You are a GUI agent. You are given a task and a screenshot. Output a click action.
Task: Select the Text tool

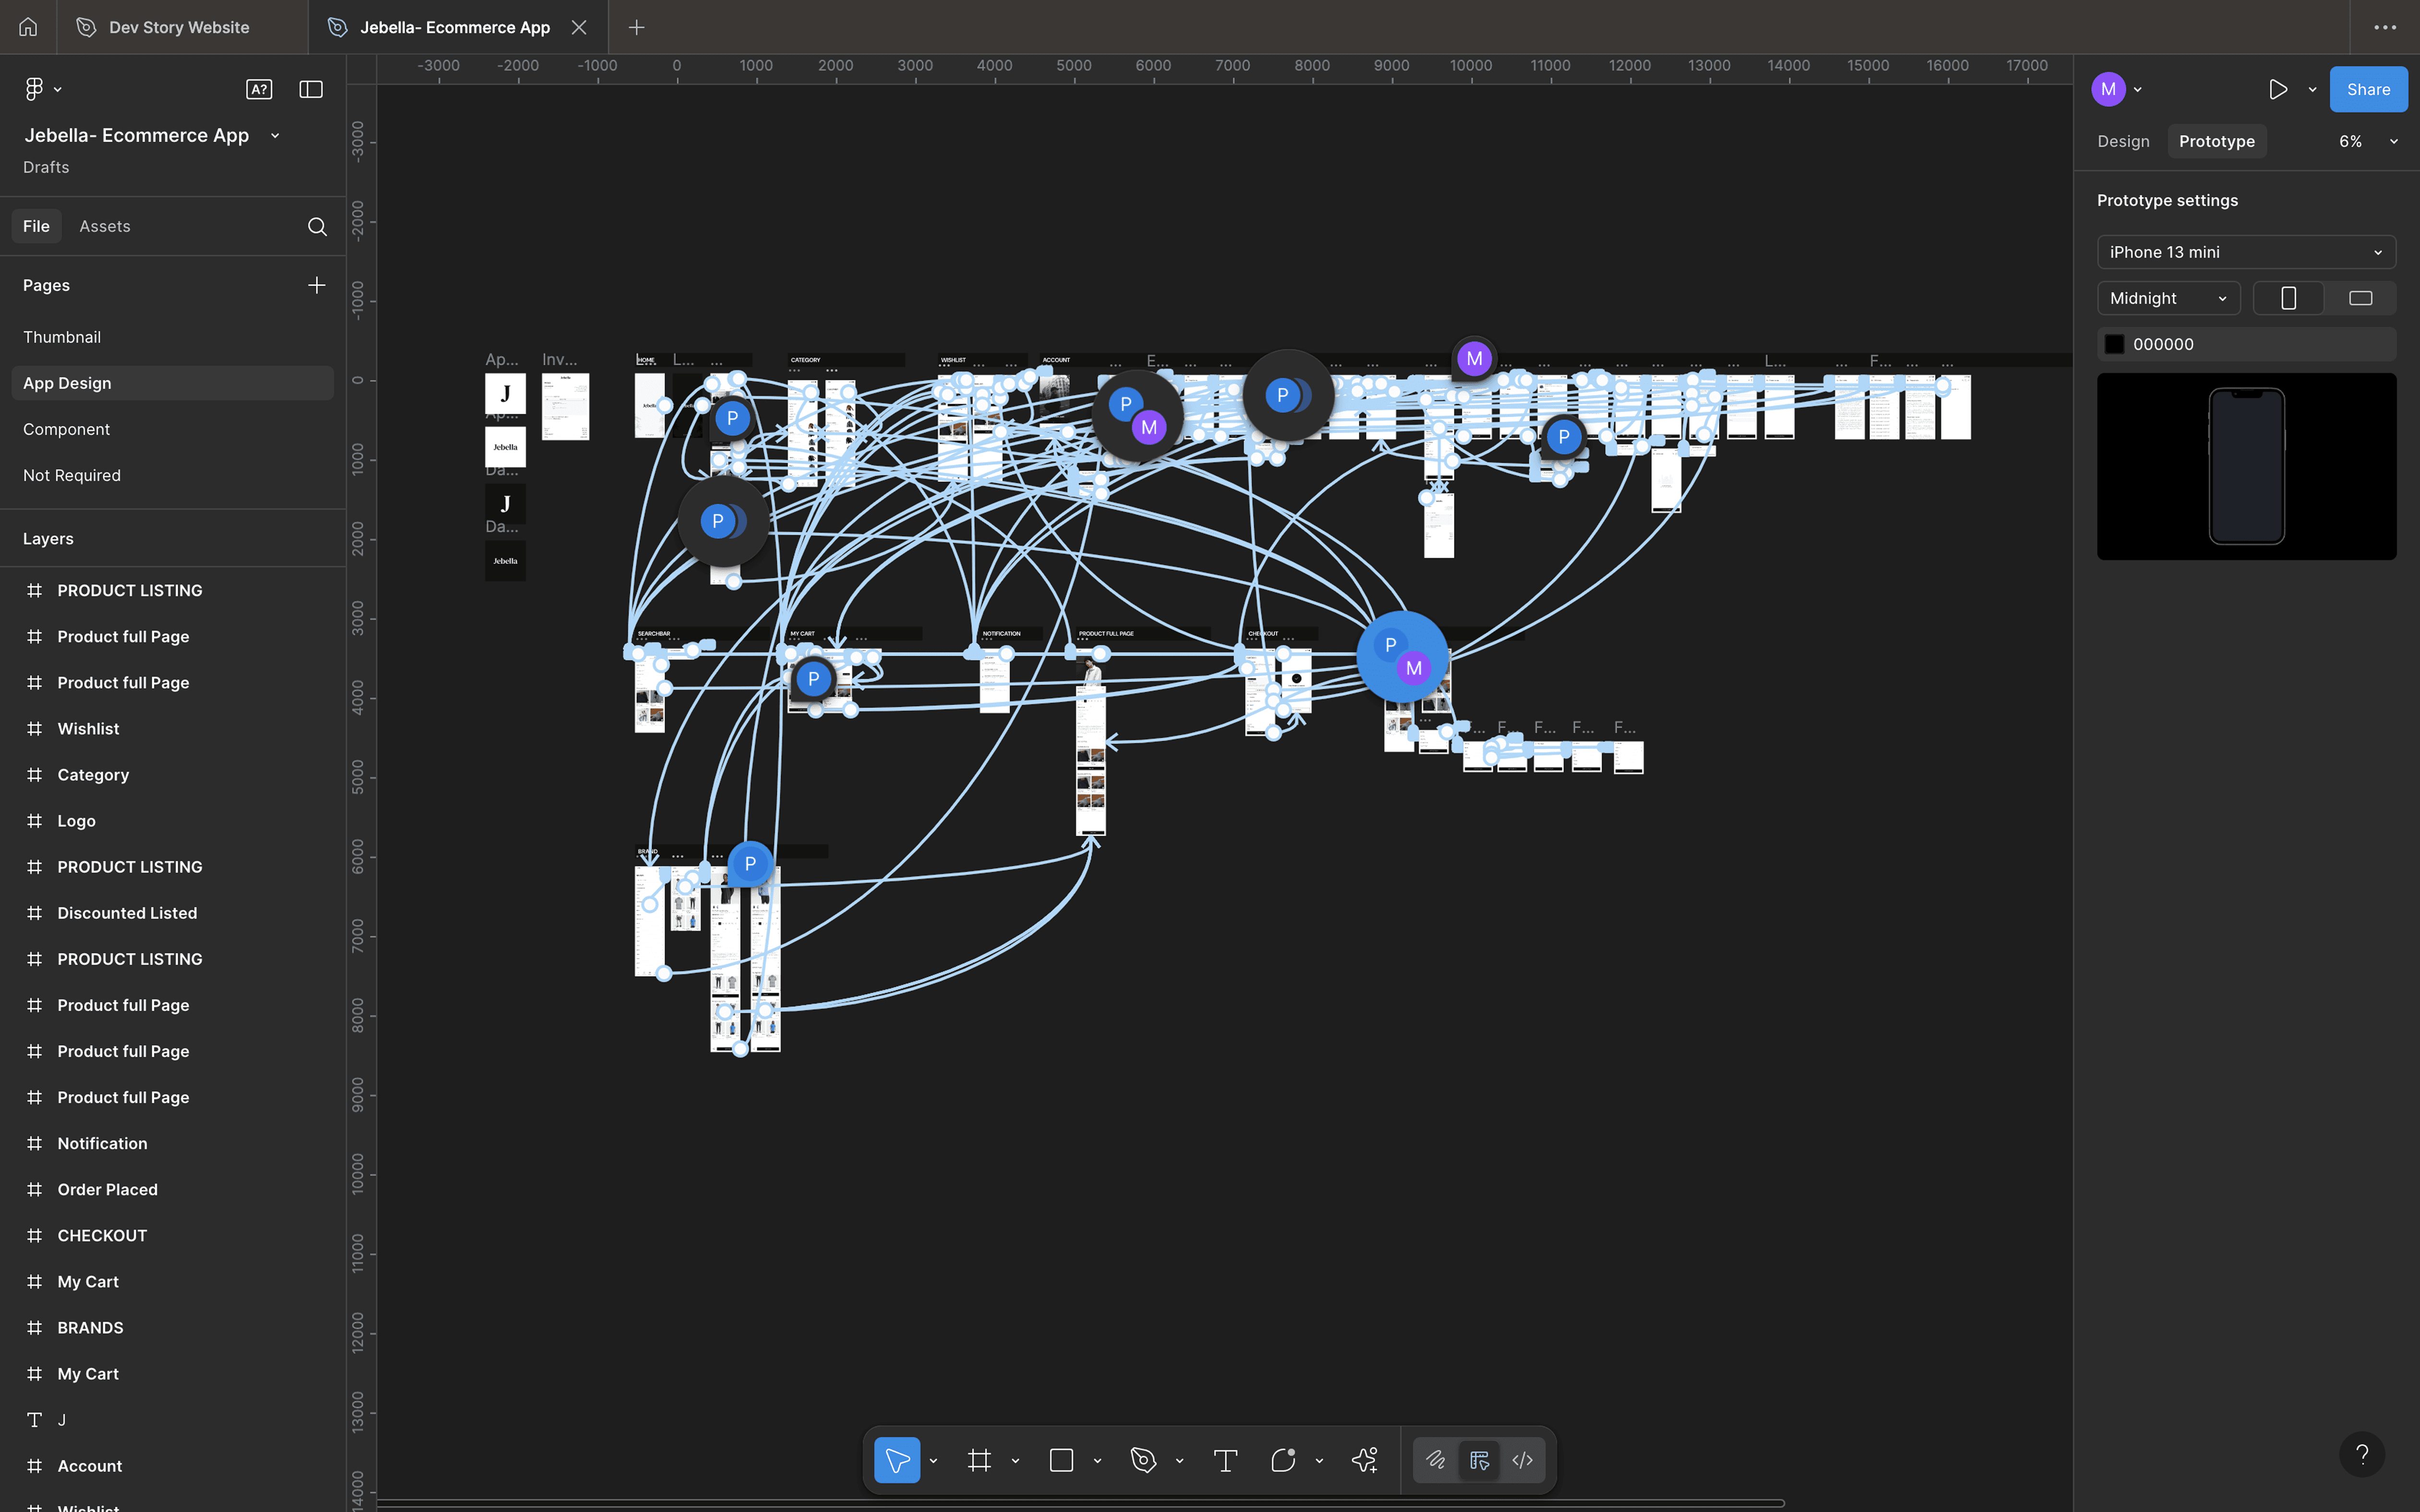tap(1225, 1460)
